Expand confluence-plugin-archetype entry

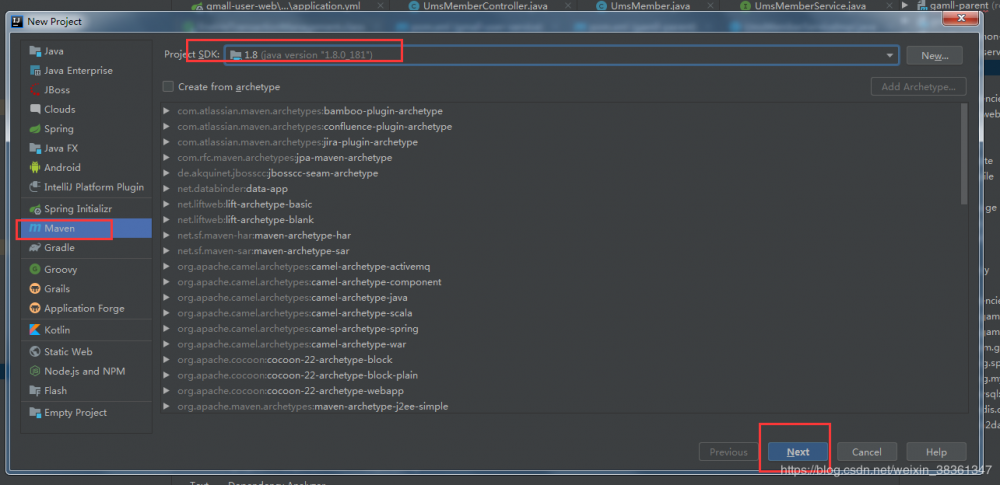[166, 126]
